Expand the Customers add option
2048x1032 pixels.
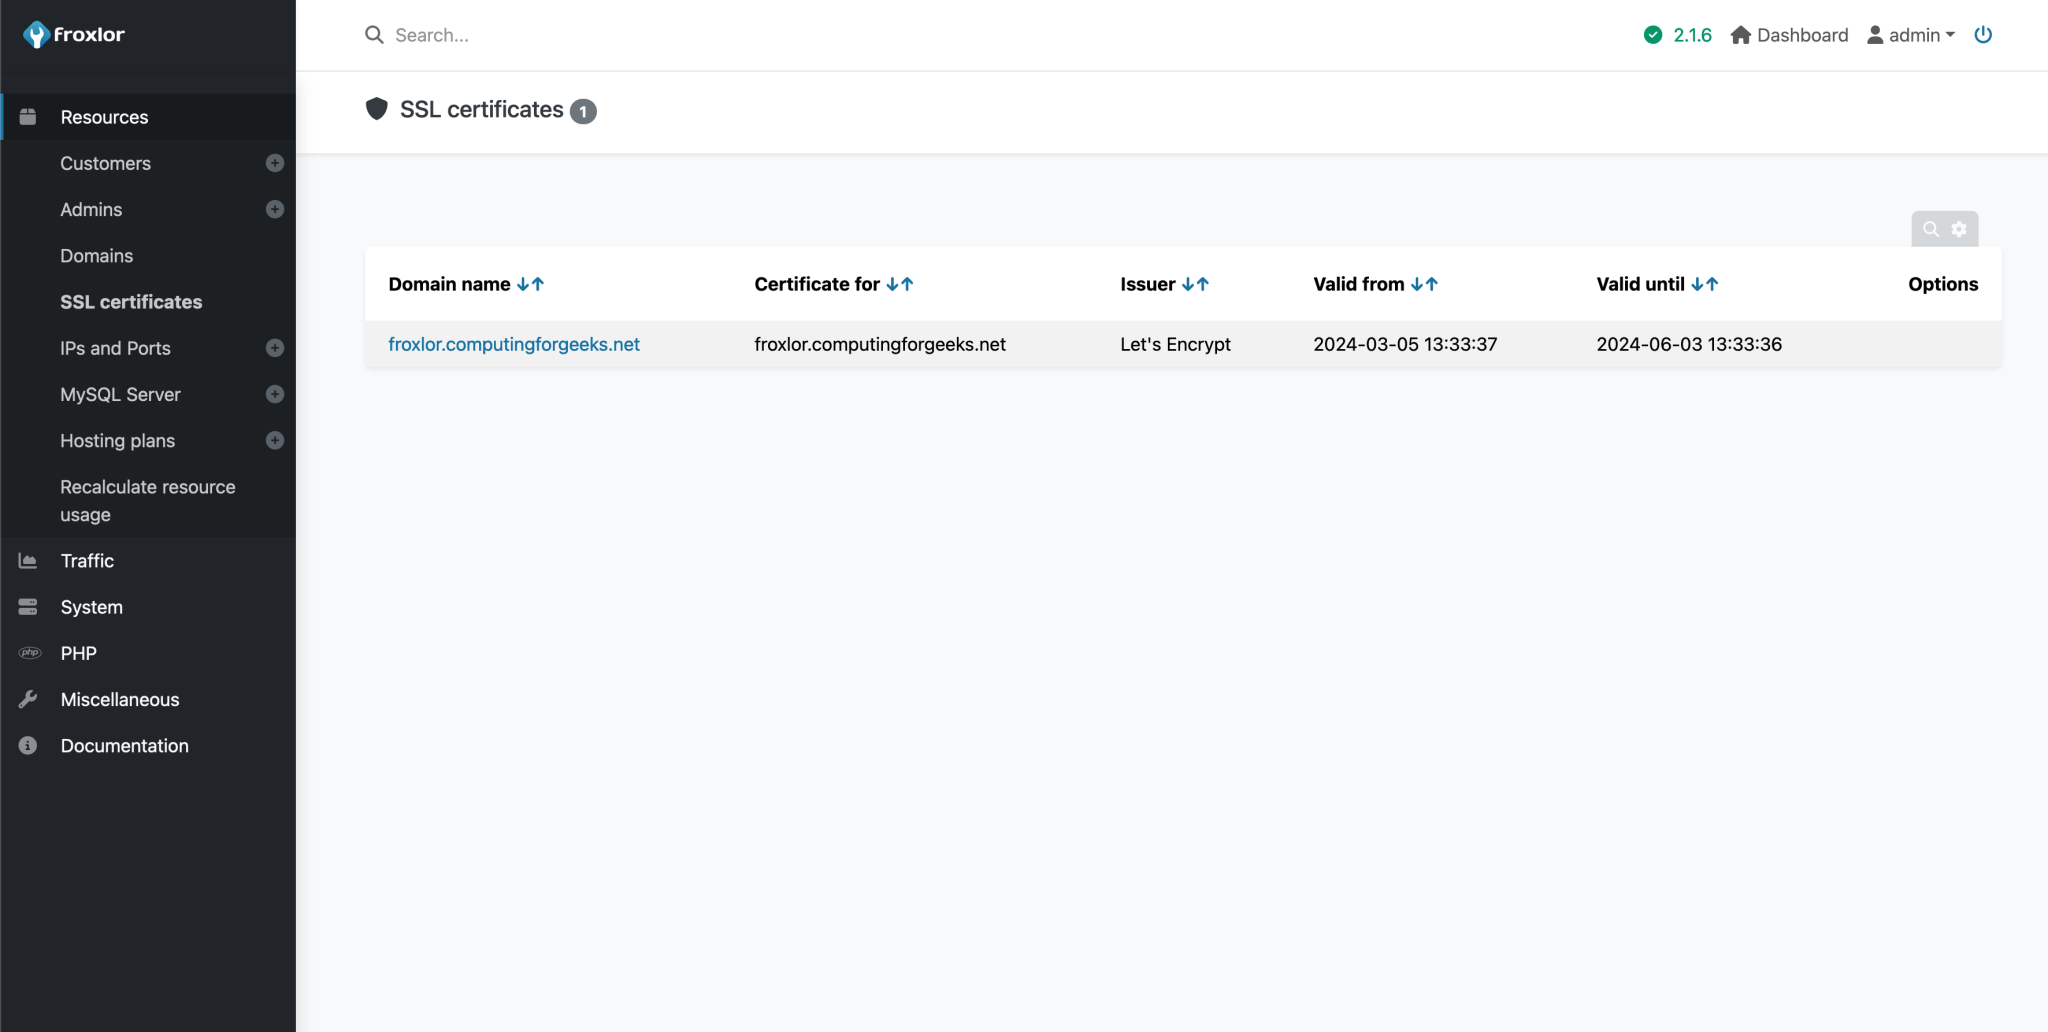coord(274,163)
